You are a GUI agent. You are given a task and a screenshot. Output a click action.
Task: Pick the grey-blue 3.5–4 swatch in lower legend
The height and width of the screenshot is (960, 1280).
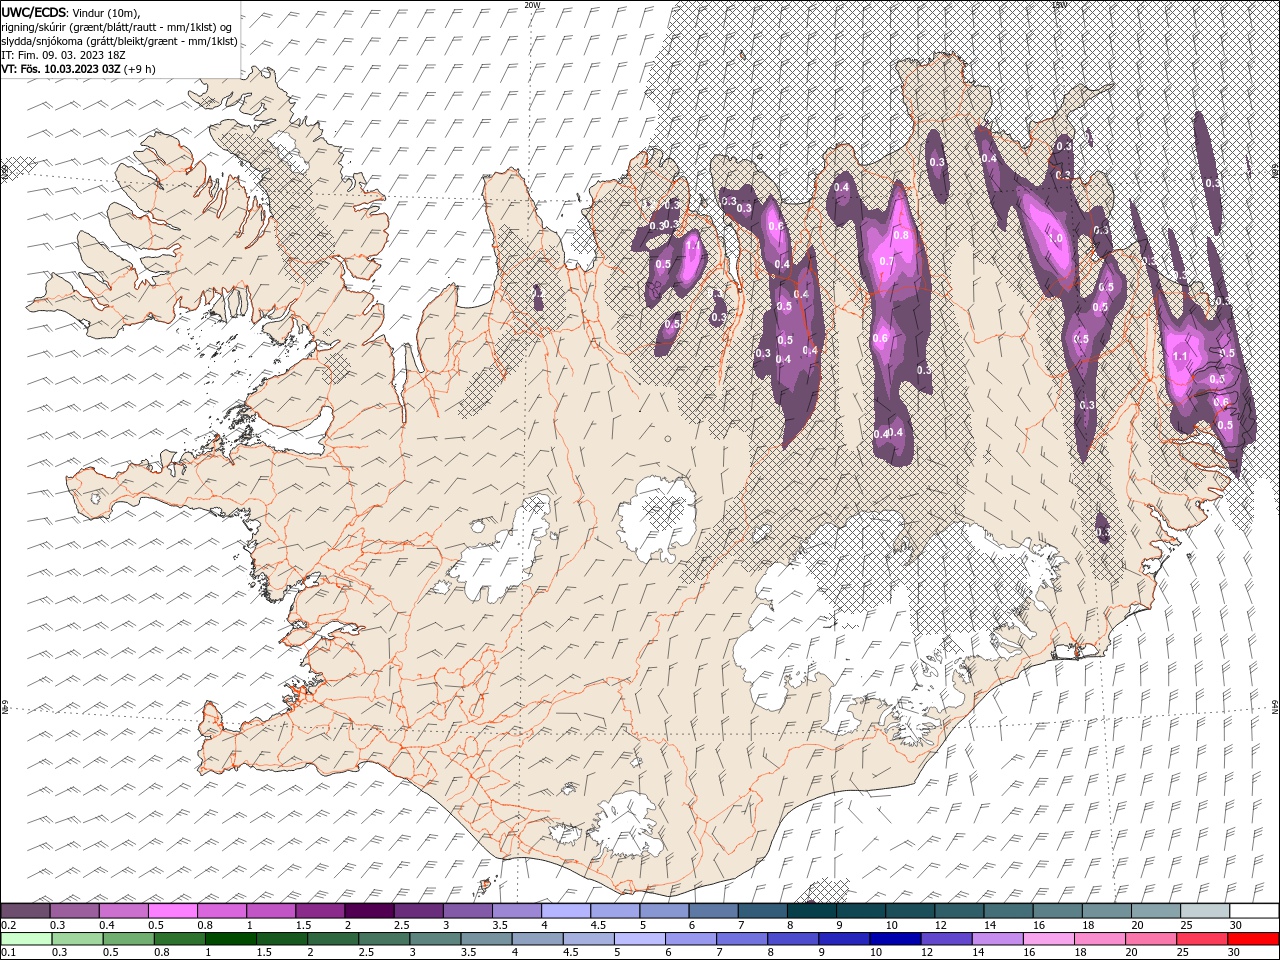487,939
